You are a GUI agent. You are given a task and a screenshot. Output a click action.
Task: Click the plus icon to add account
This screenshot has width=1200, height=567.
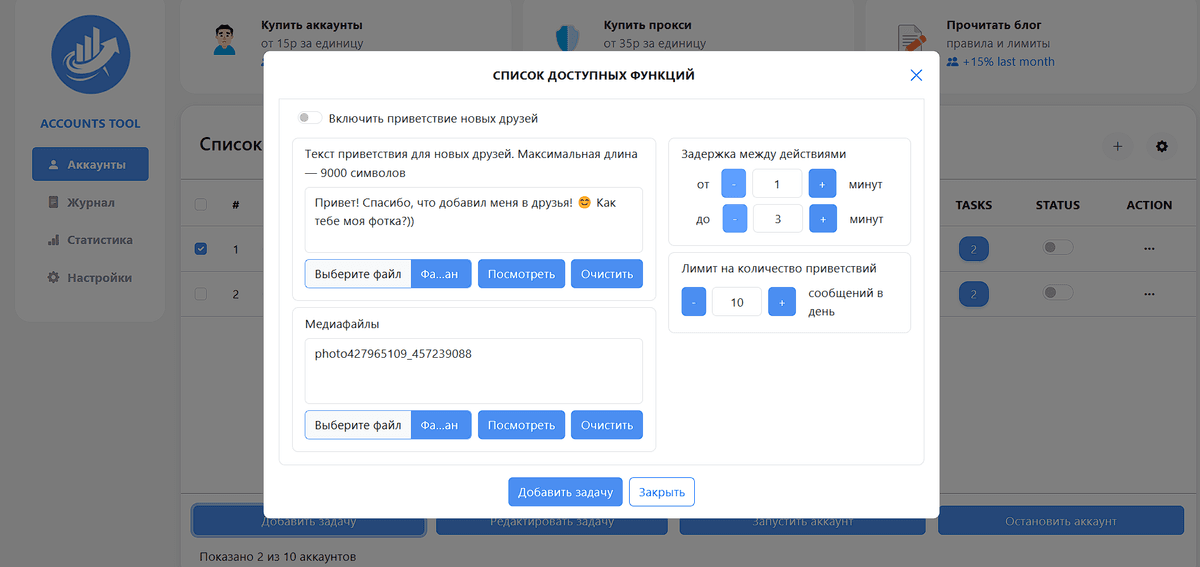tap(1117, 147)
